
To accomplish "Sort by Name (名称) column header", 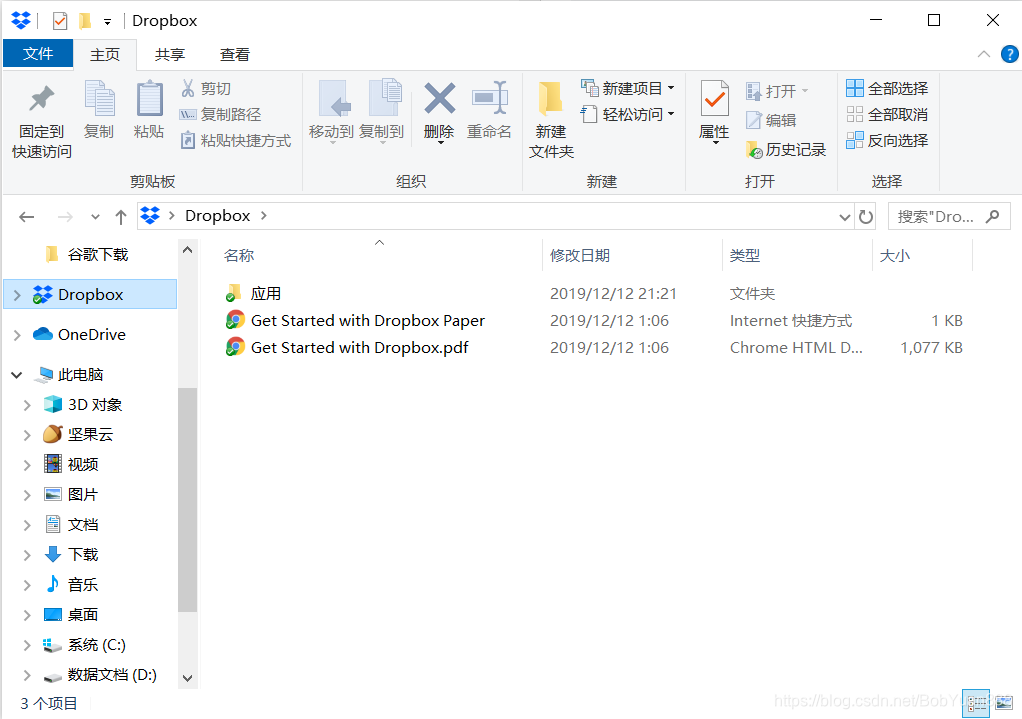I will click(x=239, y=256).
